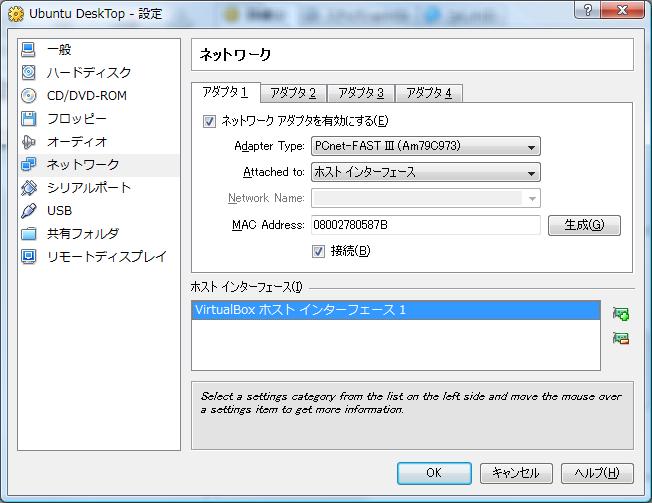Open the Adapter Type dropdown

pyautogui.click(x=426, y=146)
